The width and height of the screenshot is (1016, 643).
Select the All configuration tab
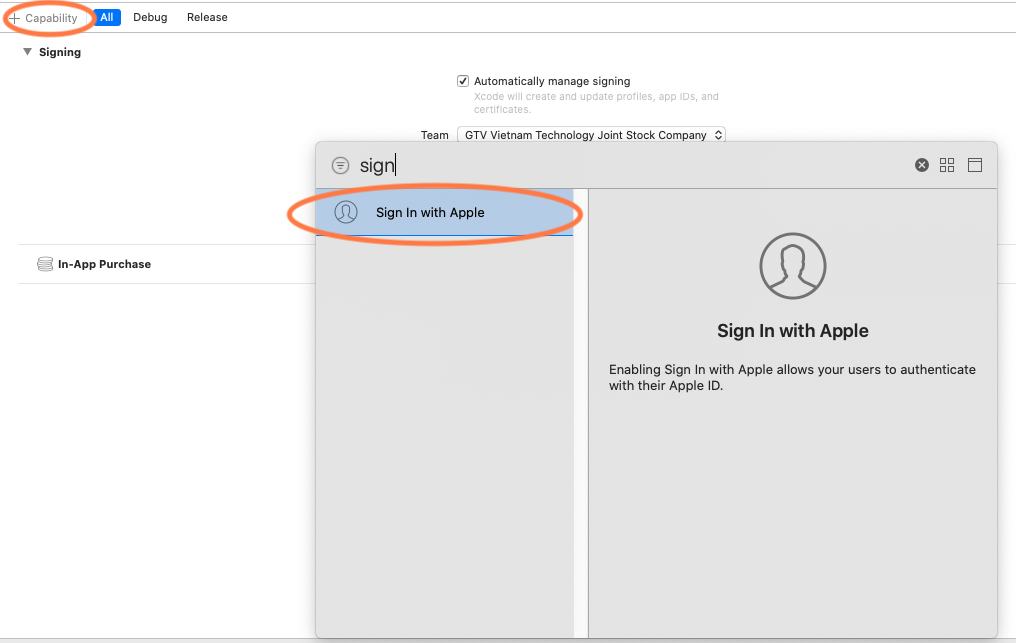(x=107, y=18)
